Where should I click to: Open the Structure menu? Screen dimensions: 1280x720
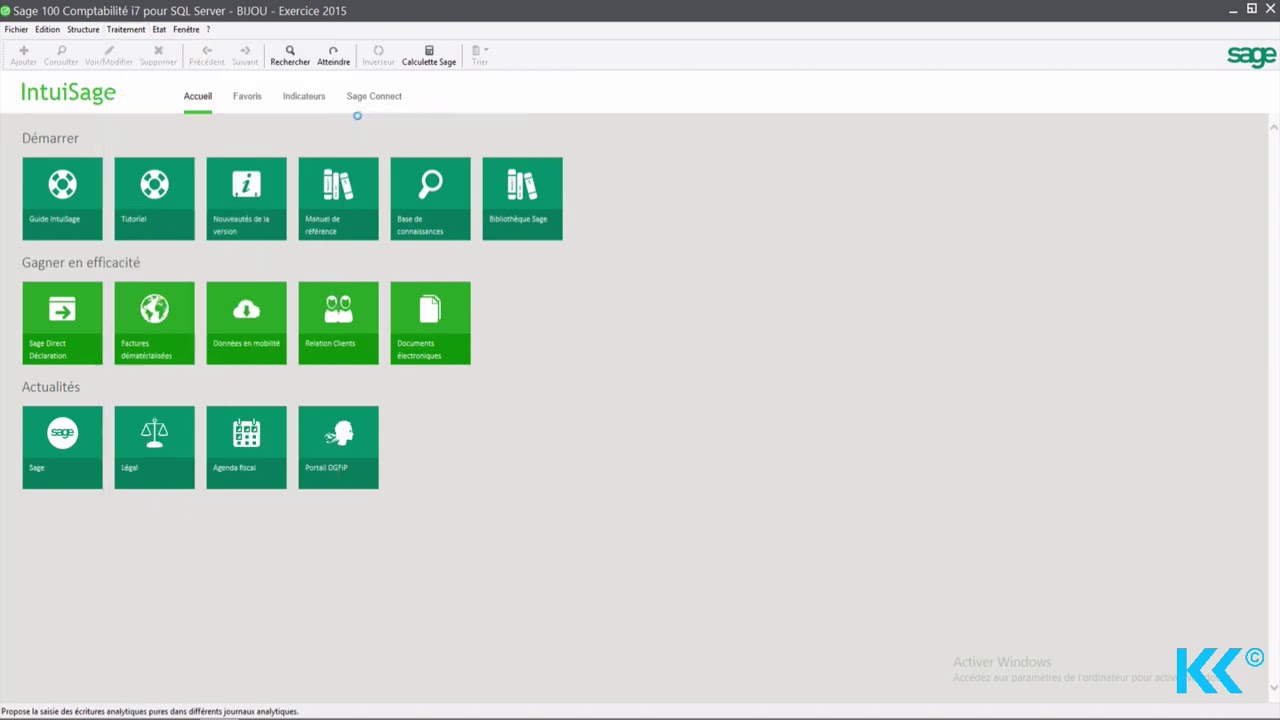(x=83, y=30)
